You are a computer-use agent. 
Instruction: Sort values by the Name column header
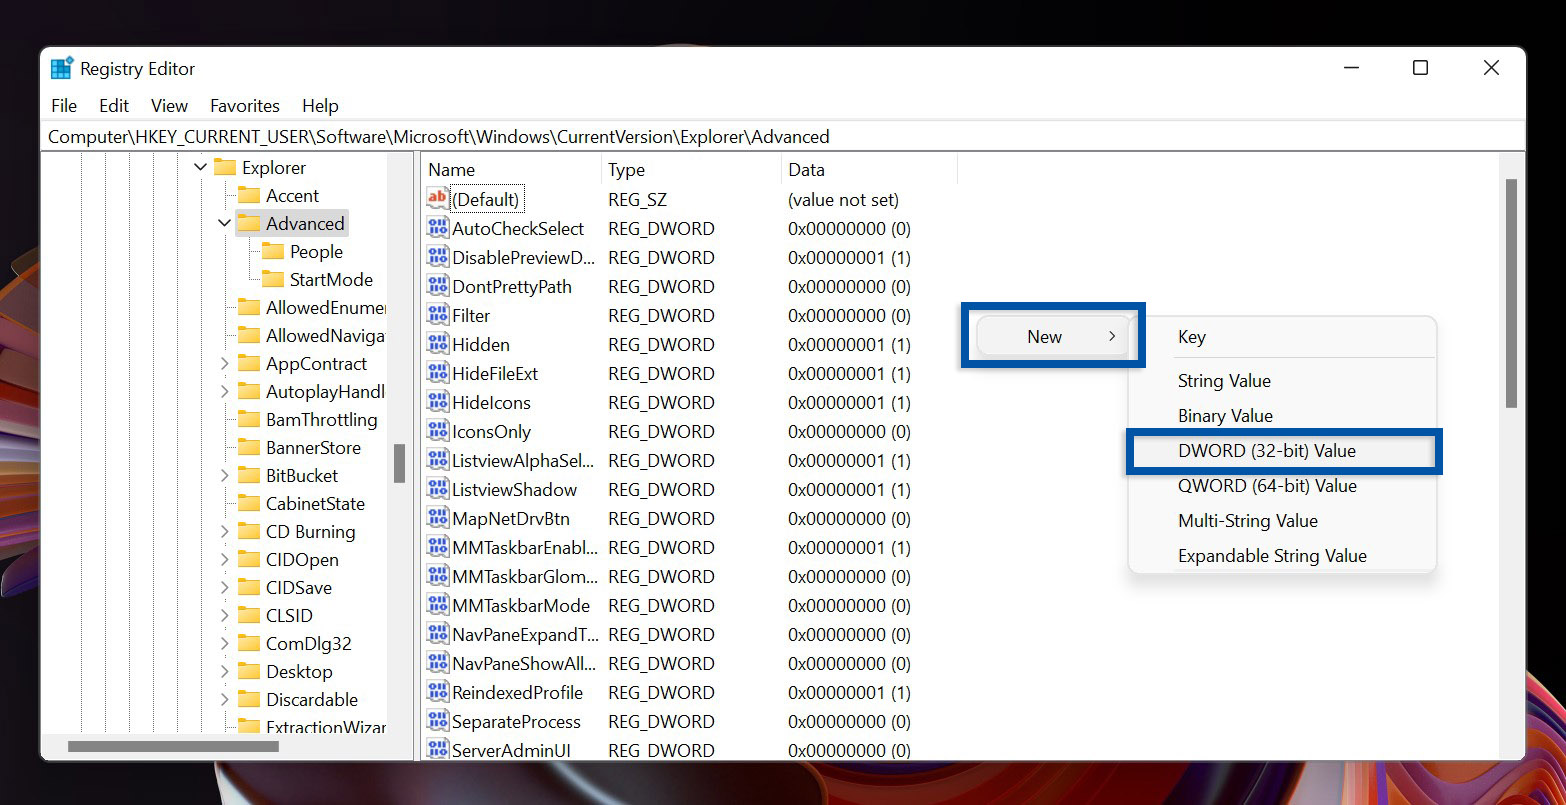click(x=451, y=169)
